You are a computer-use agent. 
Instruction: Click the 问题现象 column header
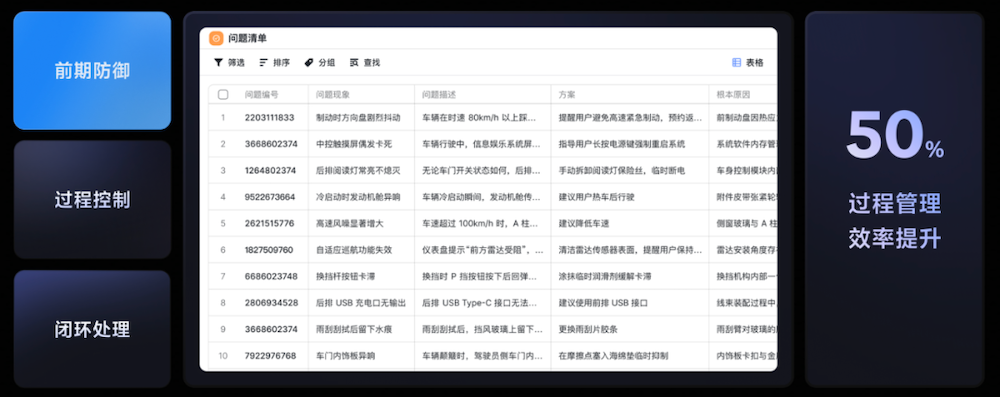[333, 94]
